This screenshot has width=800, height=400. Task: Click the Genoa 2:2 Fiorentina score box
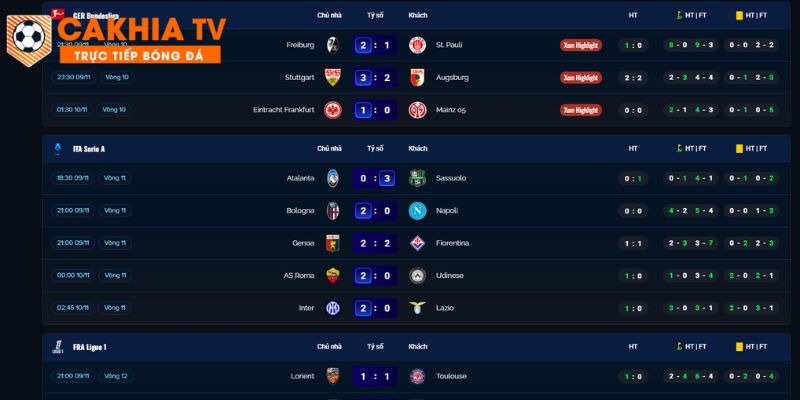coord(375,243)
